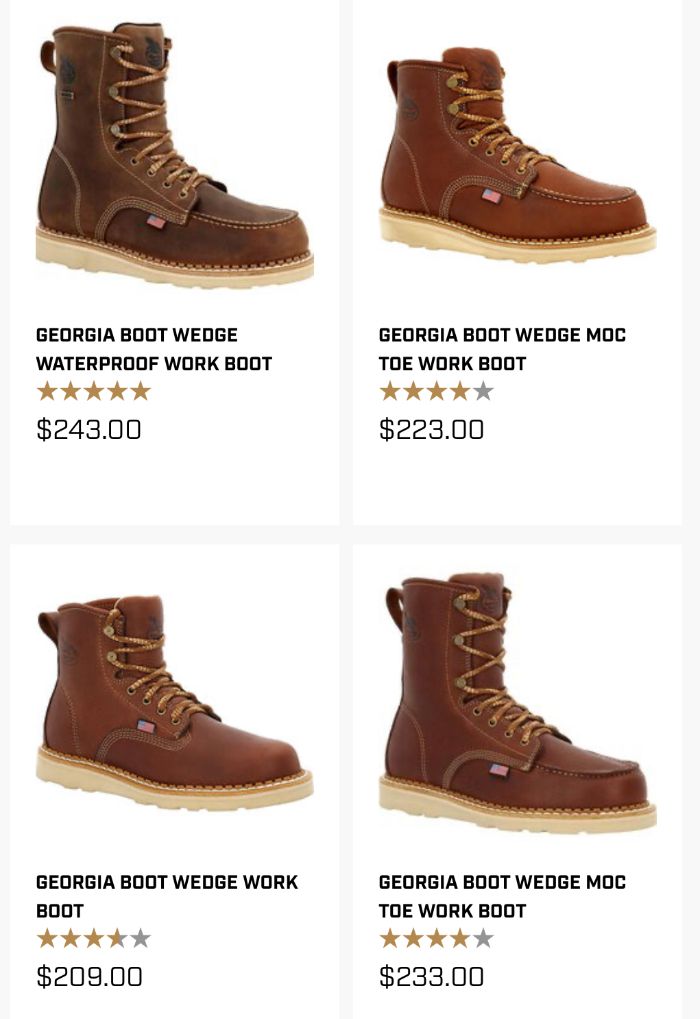The width and height of the screenshot is (700, 1019).
Task: Open the $233.00 moc toe boot image
Action: pos(517,702)
